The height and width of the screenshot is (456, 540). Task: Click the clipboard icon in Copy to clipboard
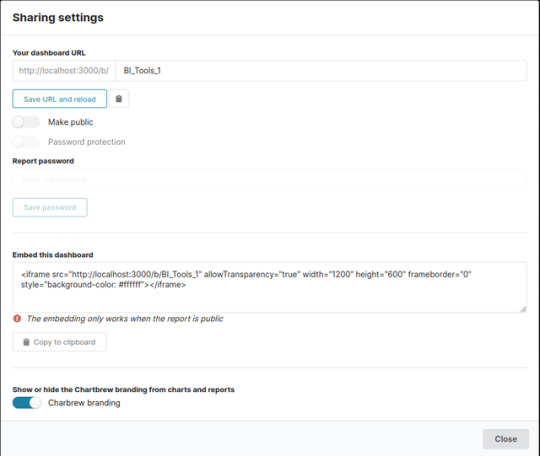coord(26,342)
